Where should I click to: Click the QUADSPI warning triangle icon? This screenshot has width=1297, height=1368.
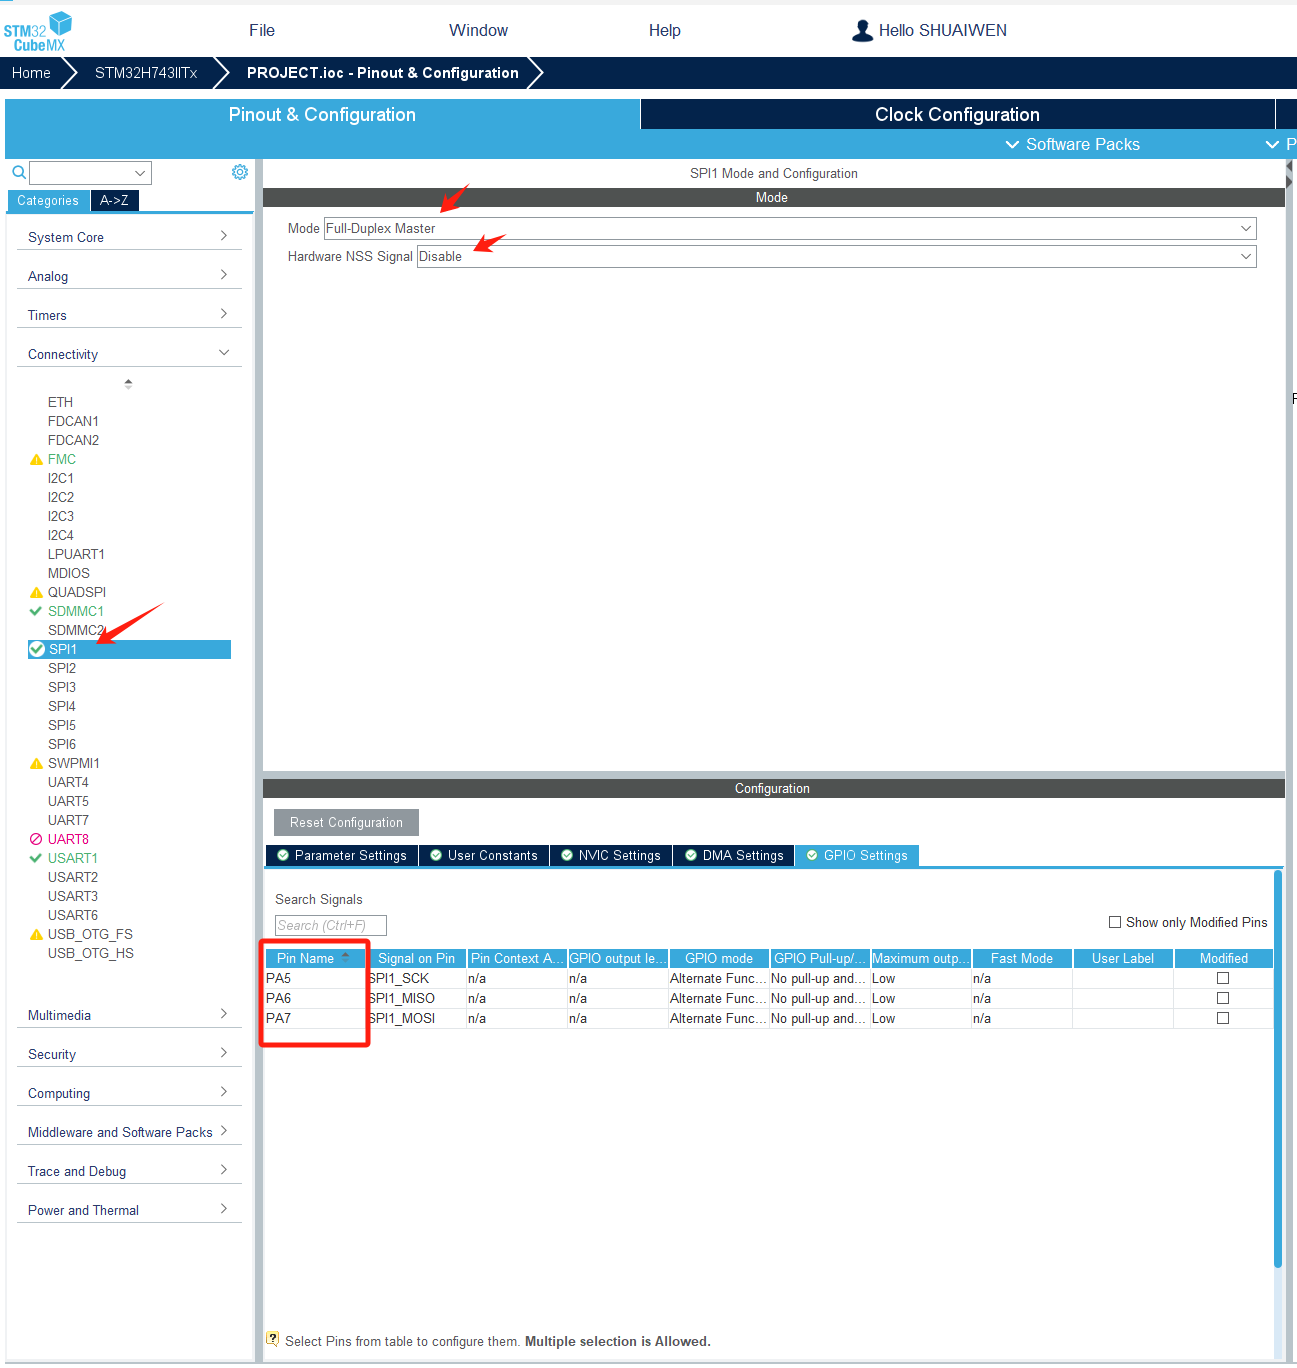(x=37, y=593)
